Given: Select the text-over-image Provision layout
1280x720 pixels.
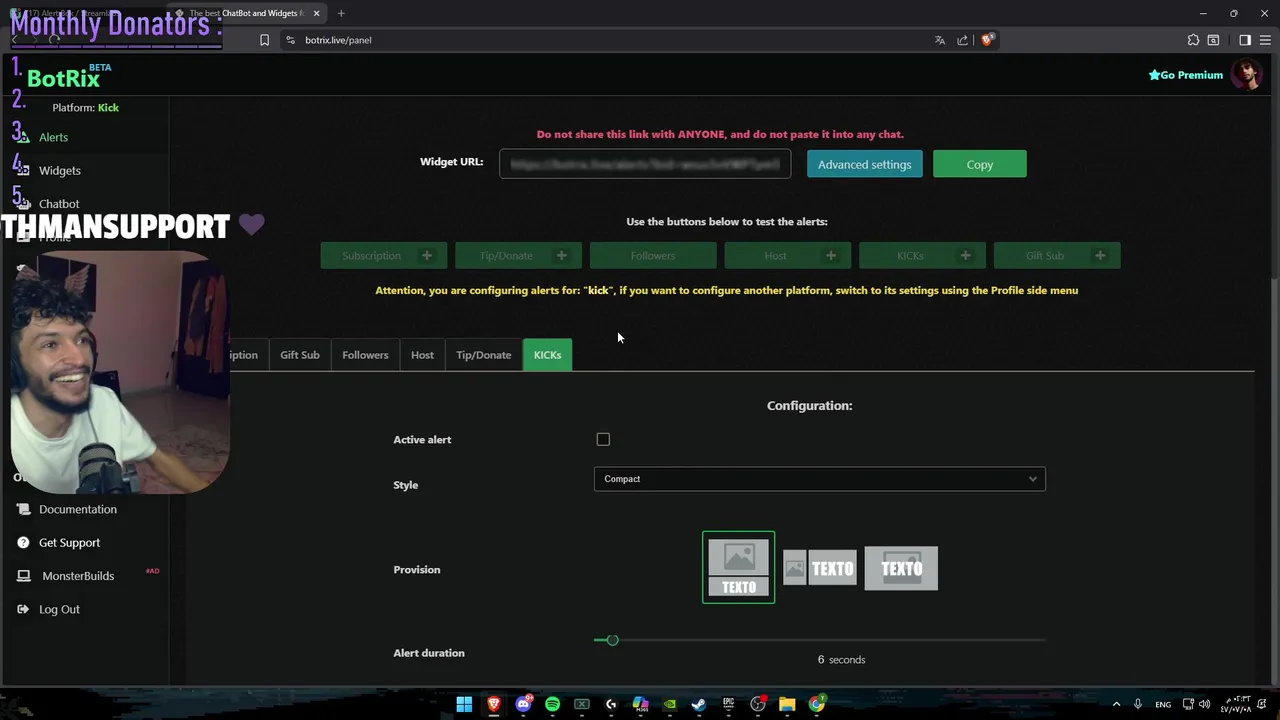Looking at the screenshot, I should [x=901, y=568].
